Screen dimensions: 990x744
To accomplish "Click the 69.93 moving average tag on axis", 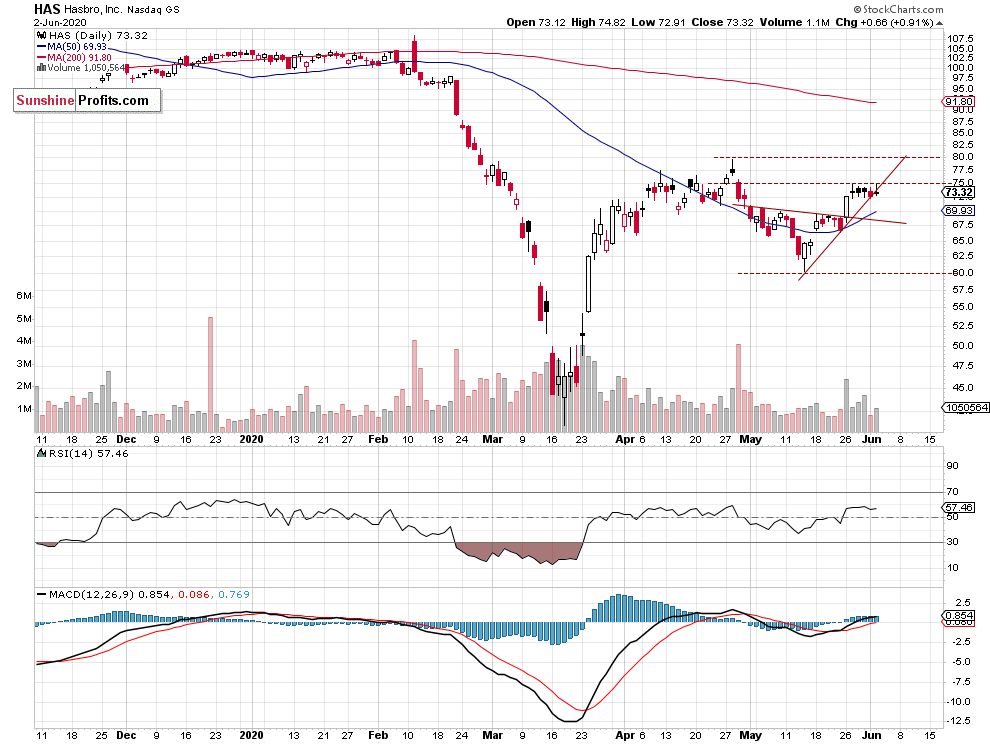I will tap(958, 210).
